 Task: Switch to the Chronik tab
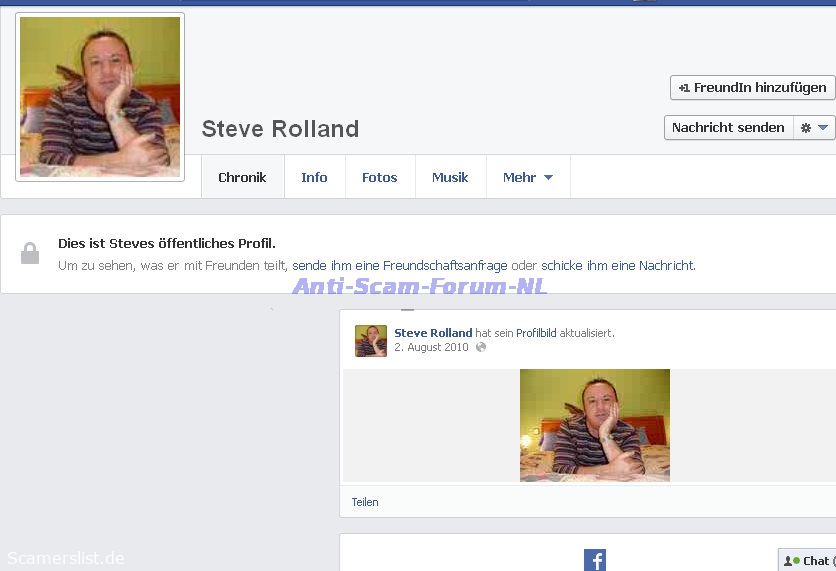[x=242, y=177]
